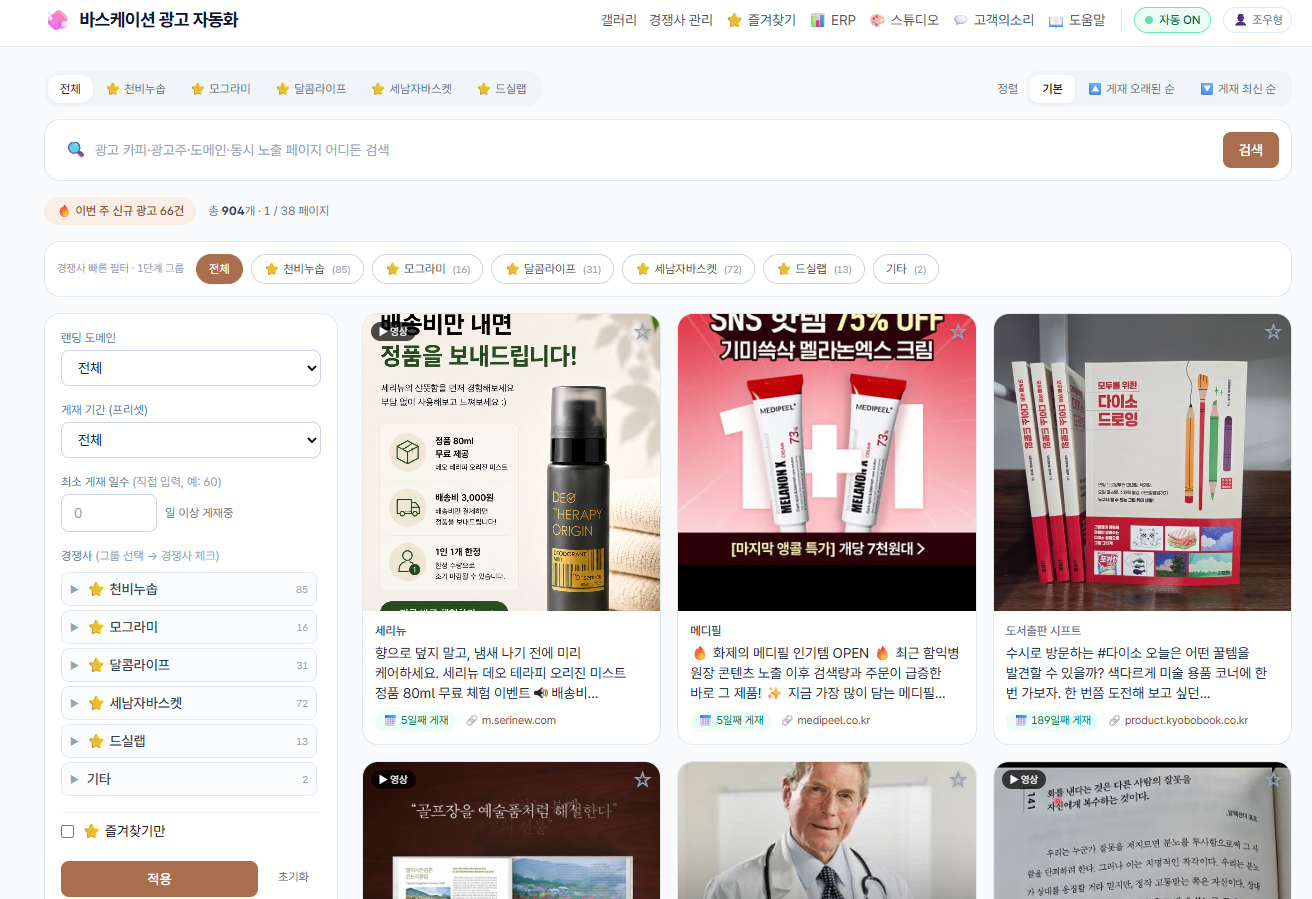Click the fire icon in 신규 광고 badge
The width and height of the screenshot is (1312, 899).
tap(64, 211)
